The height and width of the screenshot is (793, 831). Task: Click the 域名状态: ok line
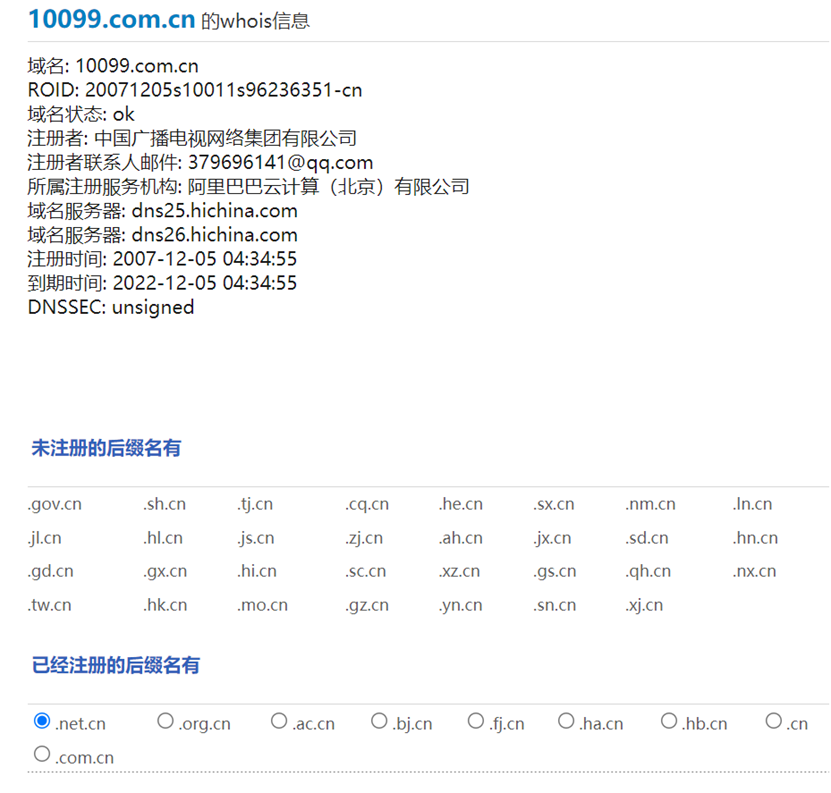click(81, 114)
